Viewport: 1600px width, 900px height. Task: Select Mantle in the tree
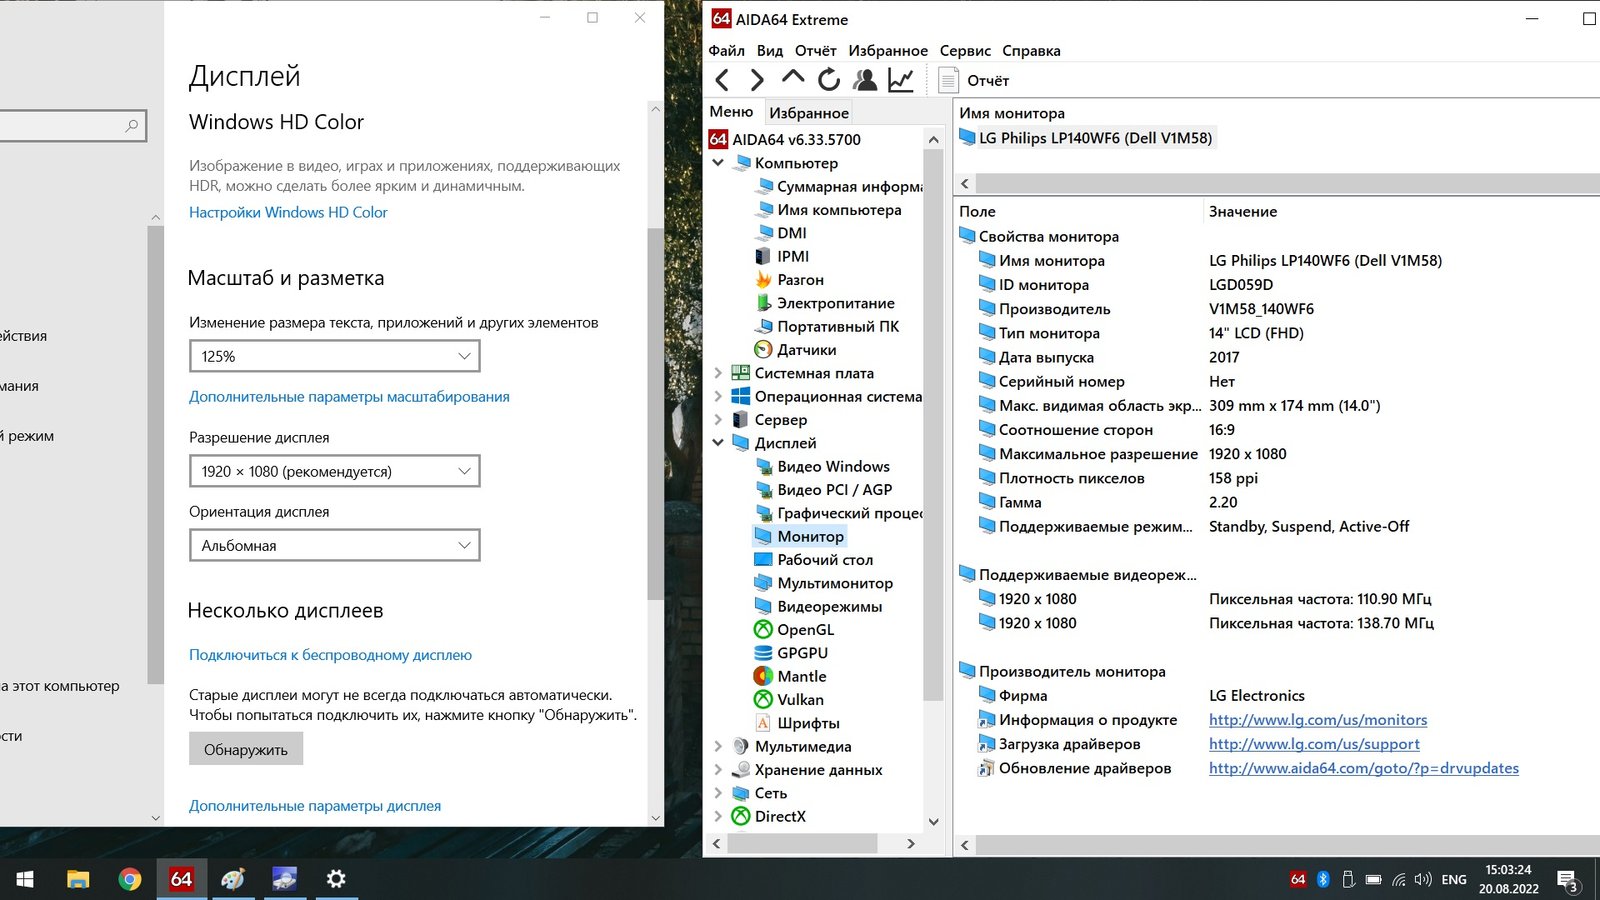point(801,676)
